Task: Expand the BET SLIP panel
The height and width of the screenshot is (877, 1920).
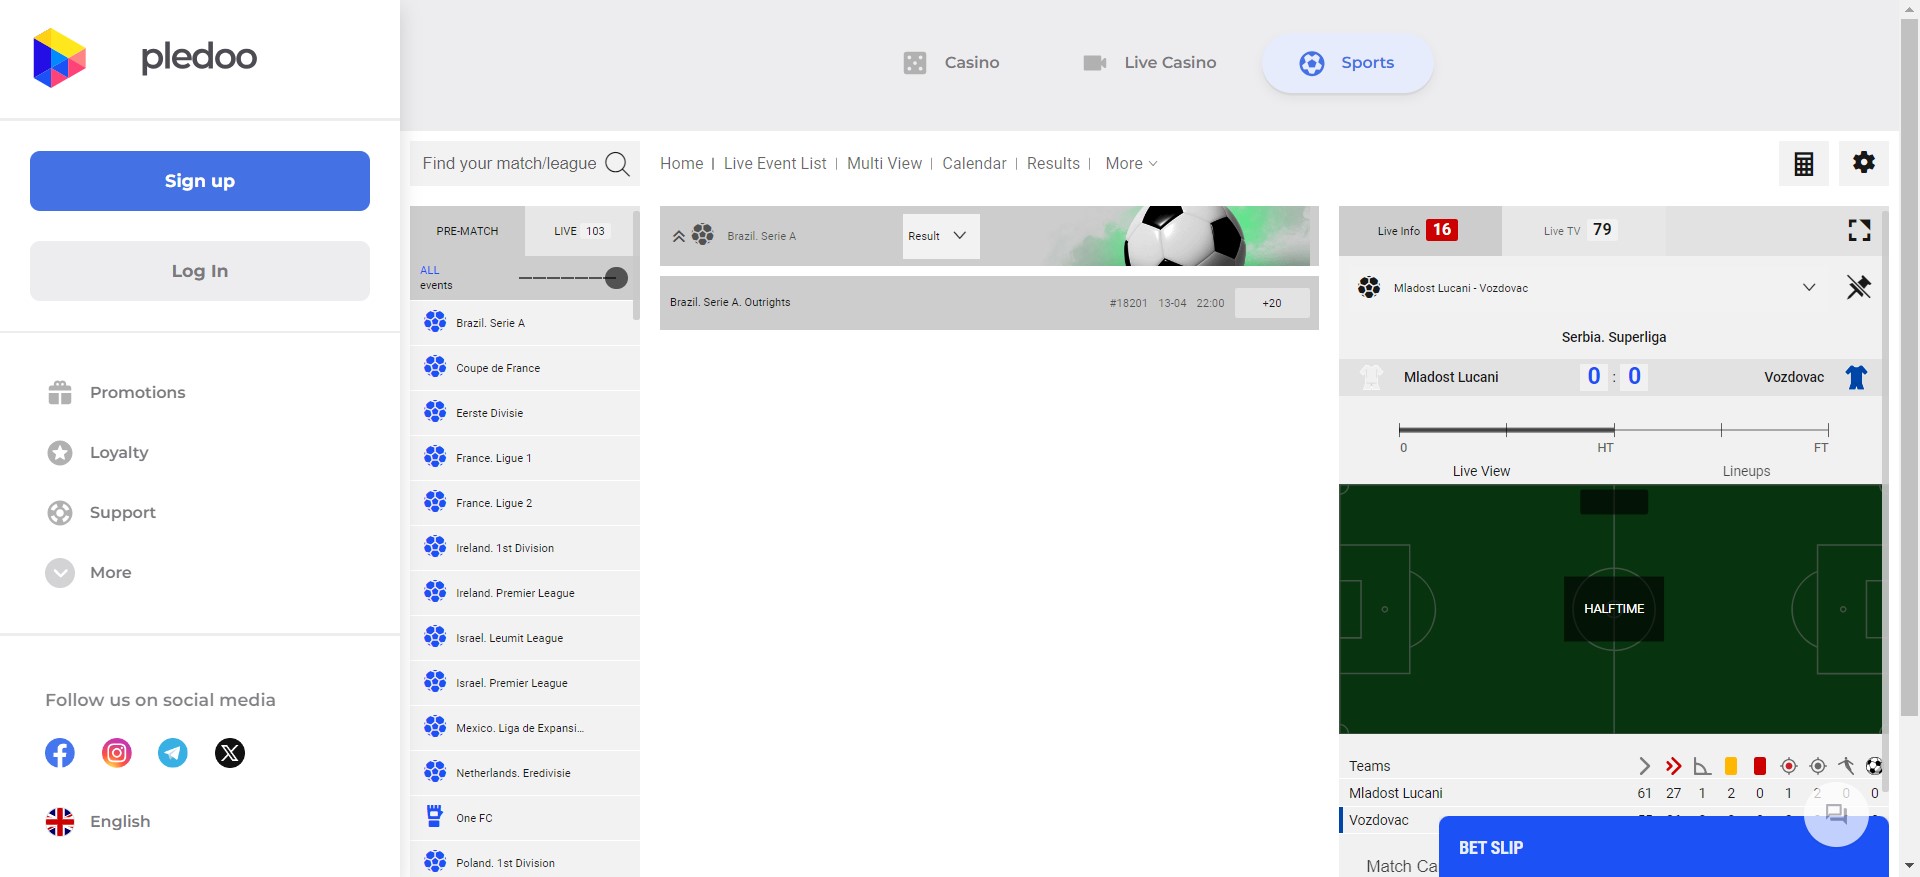Action: (1664, 847)
